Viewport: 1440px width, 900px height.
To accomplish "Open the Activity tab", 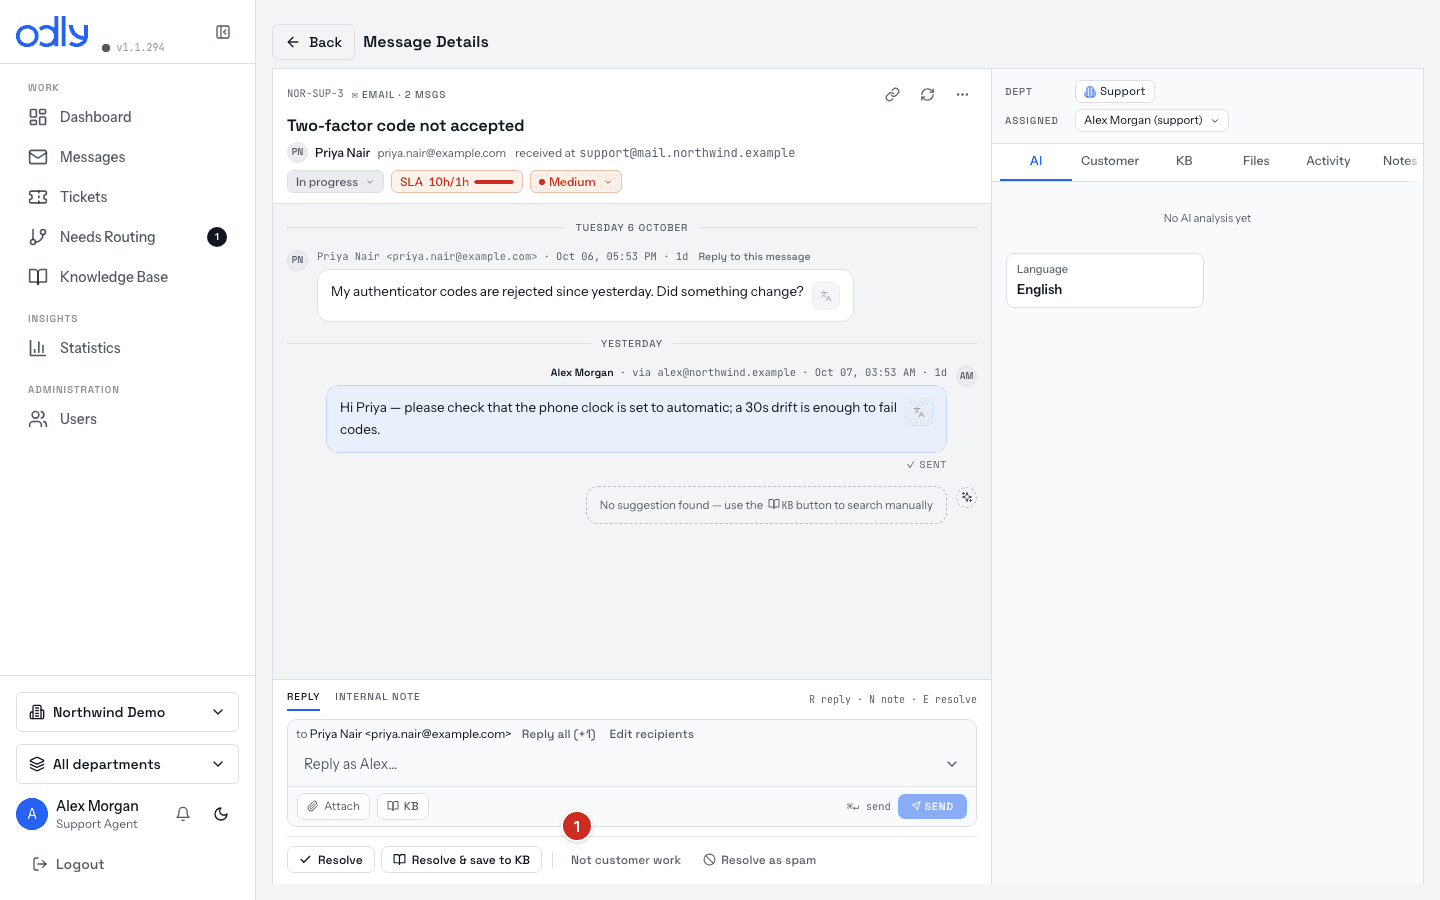I will (x=1328, y=161).
